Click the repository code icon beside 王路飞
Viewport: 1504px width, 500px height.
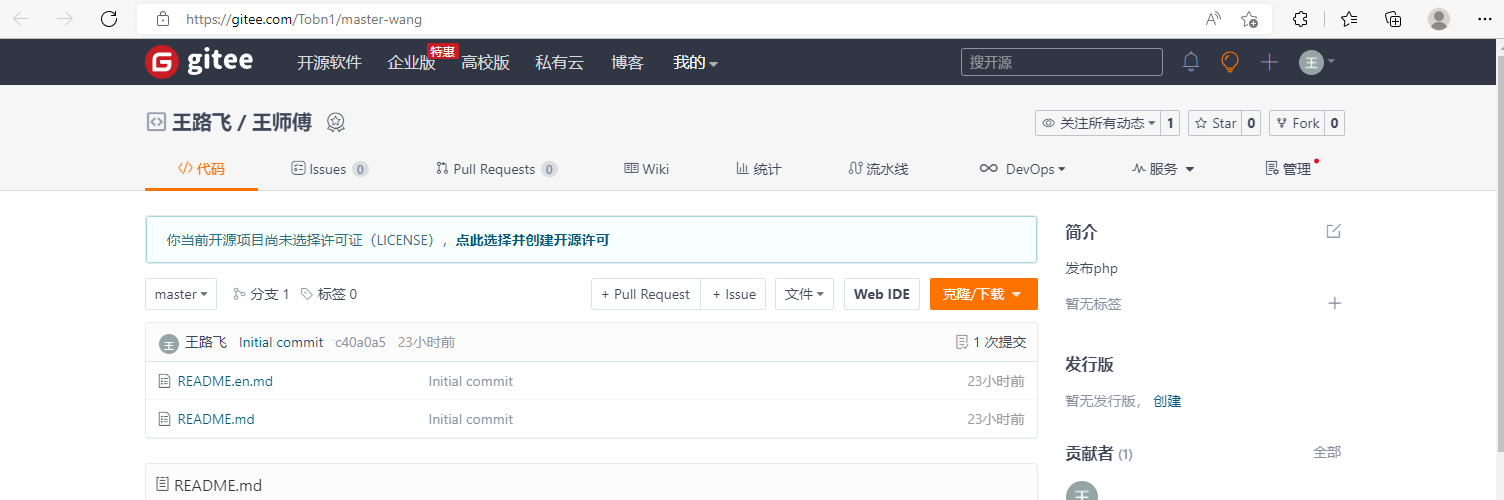[156, 122]
